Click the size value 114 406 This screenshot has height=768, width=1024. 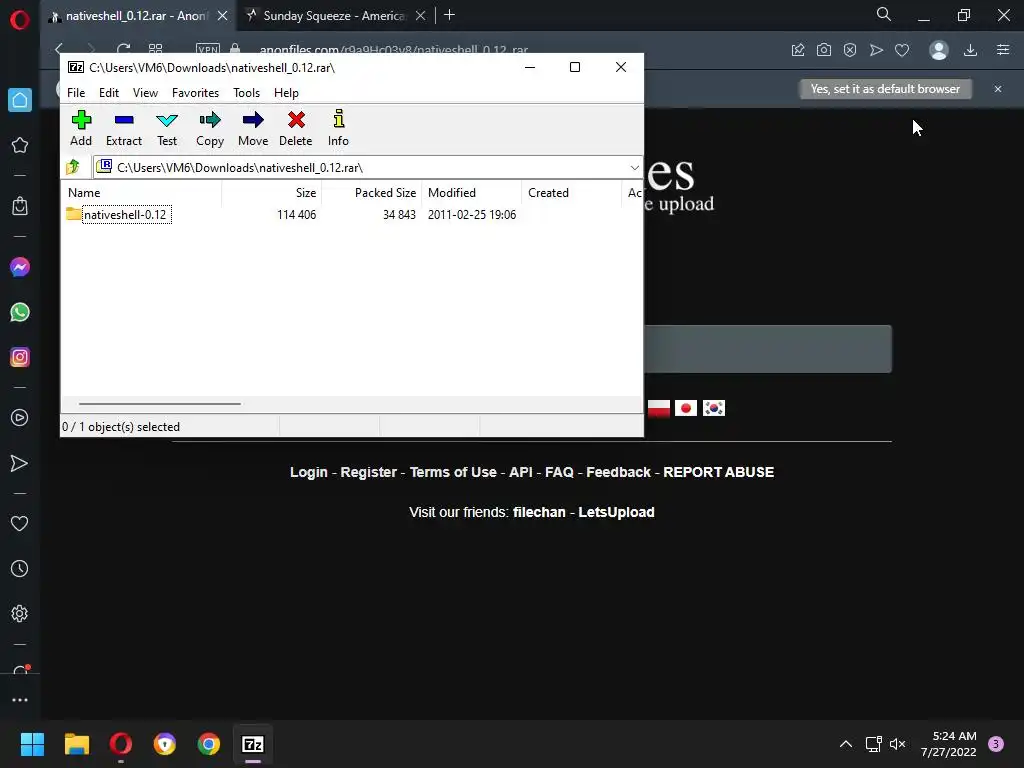click(296, 214)
